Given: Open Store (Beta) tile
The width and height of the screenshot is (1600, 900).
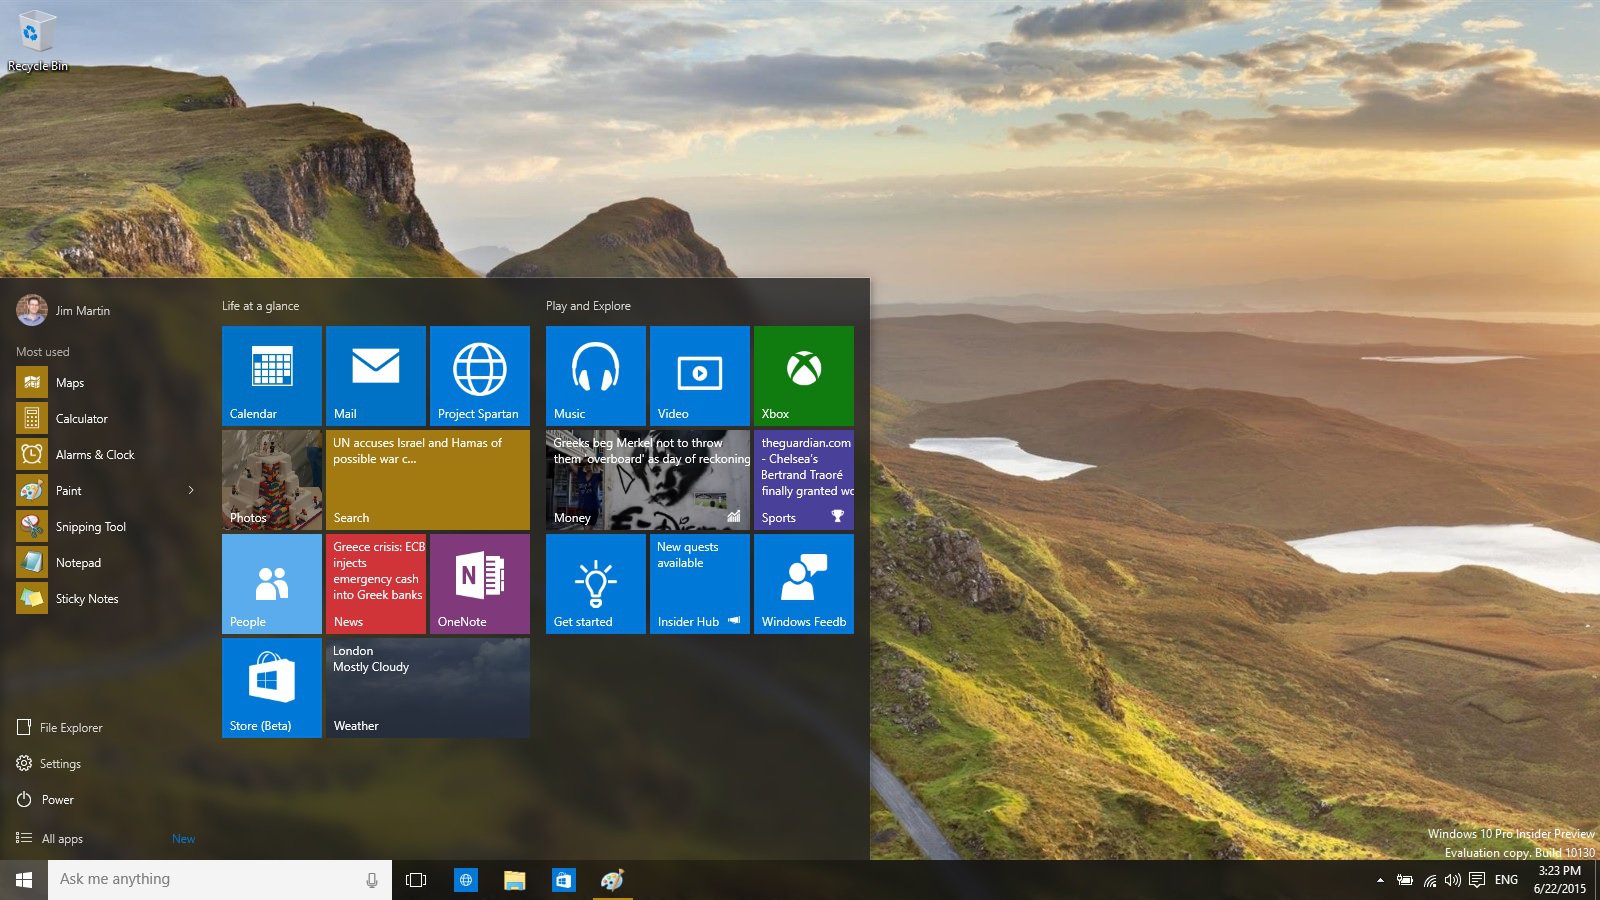Looking at the screenshot, I should (272, 688).
